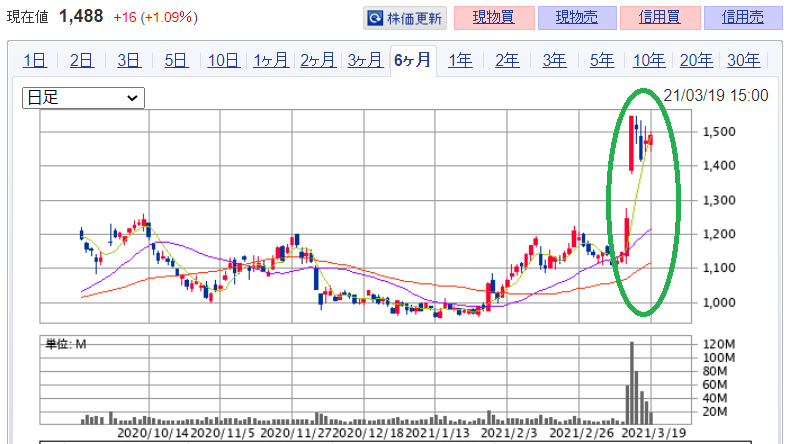786x444 pixels.
Task: Select the active 6ヶ月 tab
Action: (413, 60)
